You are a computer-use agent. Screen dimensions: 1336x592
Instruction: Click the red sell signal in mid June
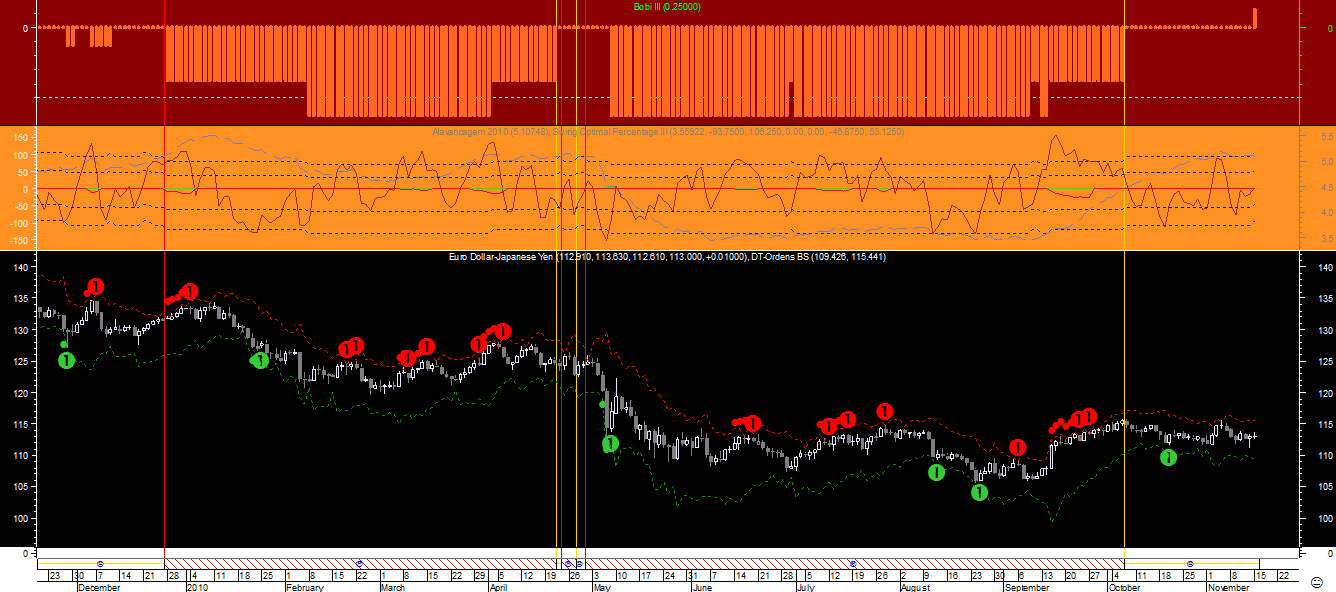tap(753, 423)
